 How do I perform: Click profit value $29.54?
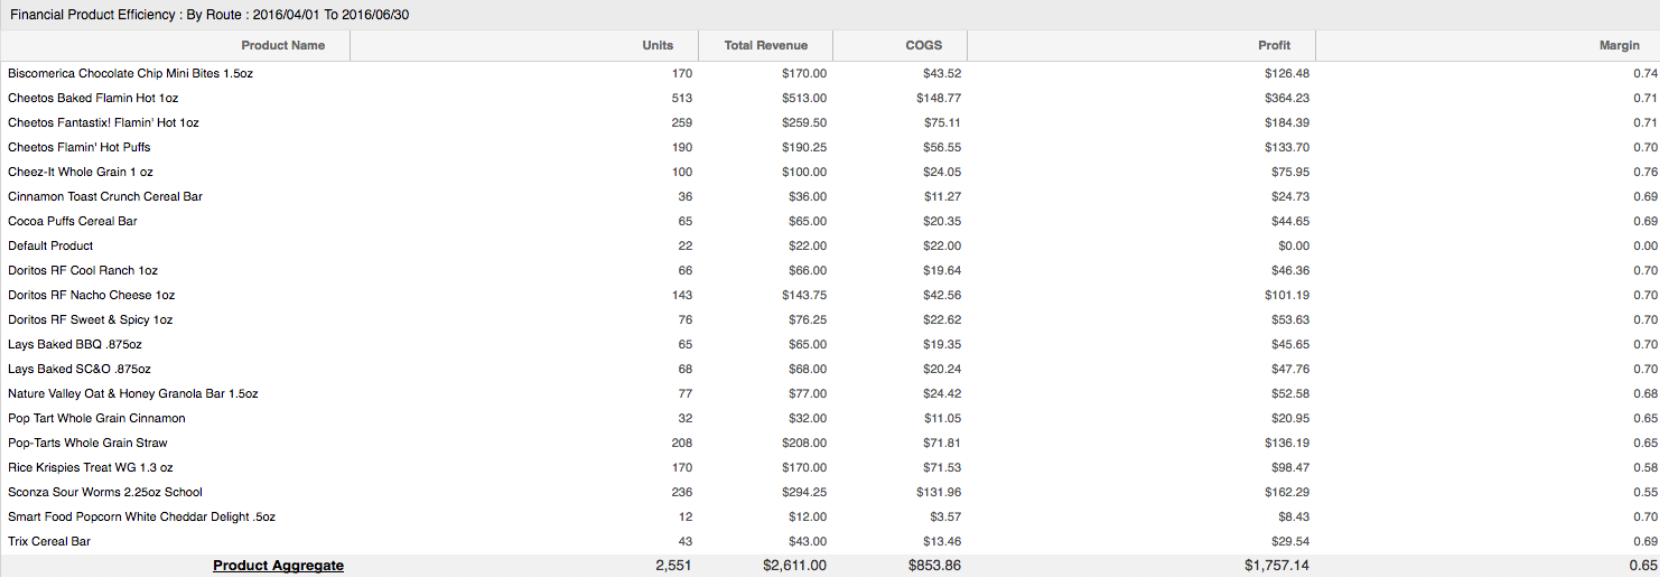[x=1290, y=541]
